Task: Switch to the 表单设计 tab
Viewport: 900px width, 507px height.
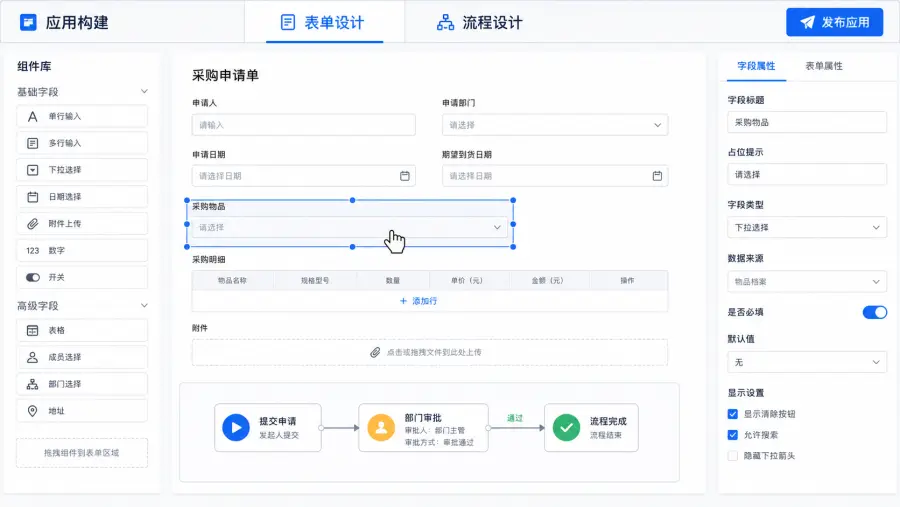Action: 324,22
